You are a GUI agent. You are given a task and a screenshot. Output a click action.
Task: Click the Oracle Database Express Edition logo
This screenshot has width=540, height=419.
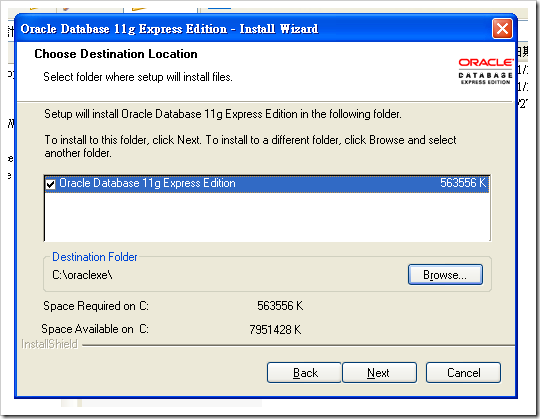(485, 71)
